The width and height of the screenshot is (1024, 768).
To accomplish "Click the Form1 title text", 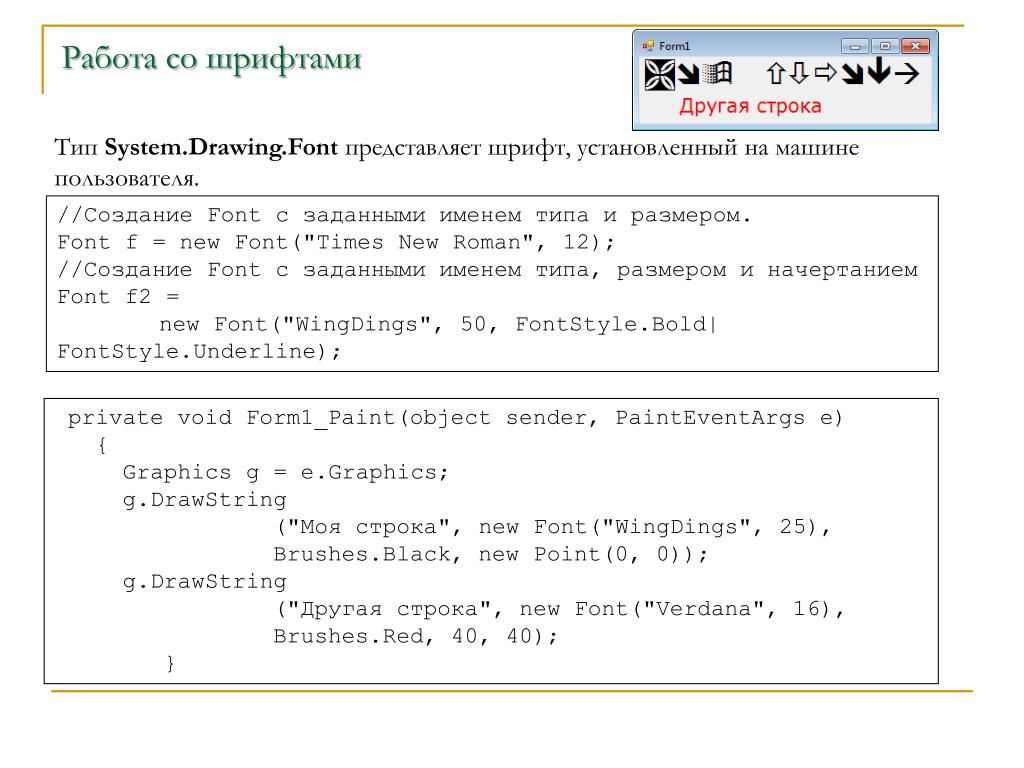I will click(675, 46).
